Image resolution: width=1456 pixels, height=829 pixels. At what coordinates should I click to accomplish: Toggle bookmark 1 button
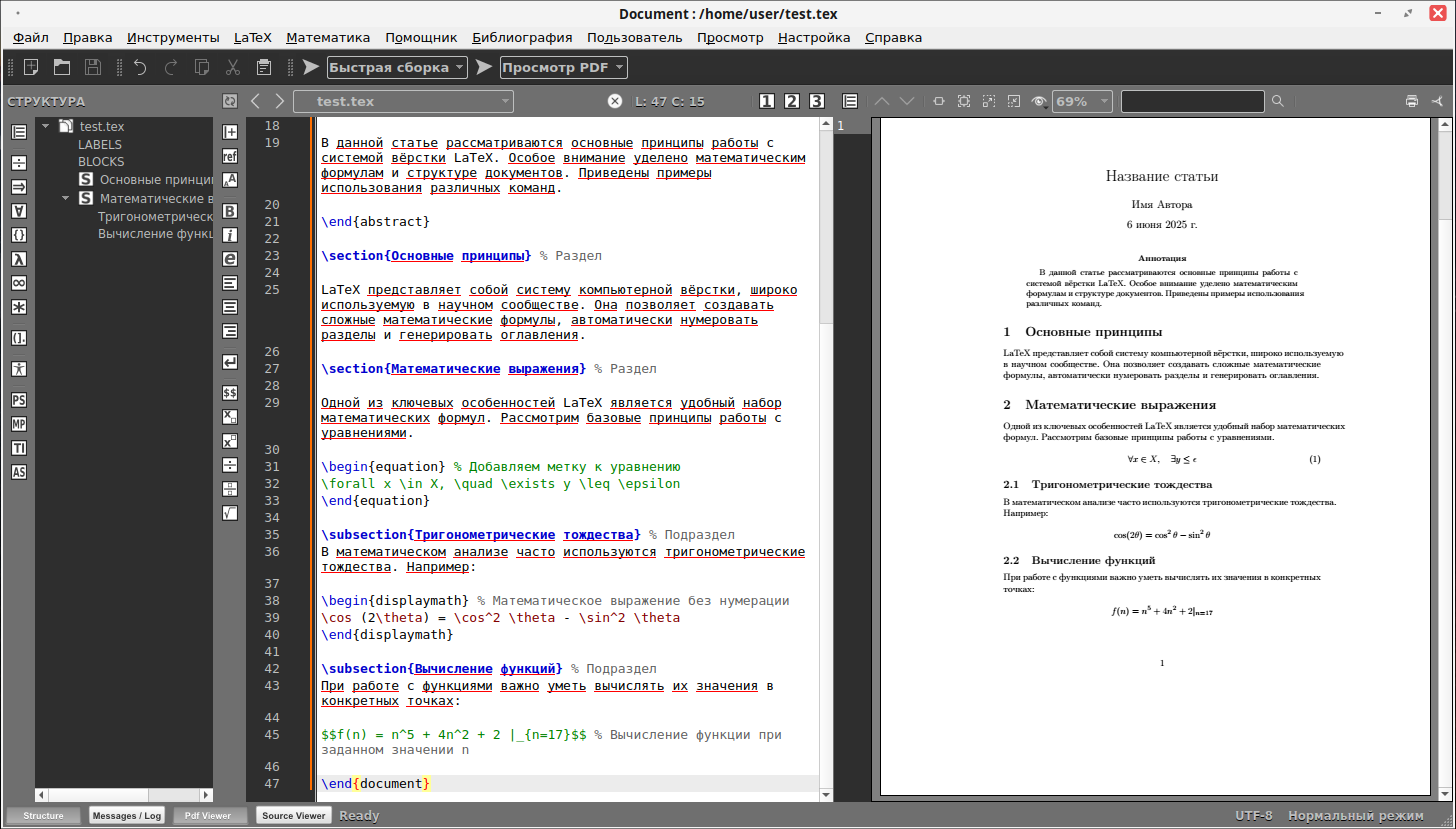point(767,101)
